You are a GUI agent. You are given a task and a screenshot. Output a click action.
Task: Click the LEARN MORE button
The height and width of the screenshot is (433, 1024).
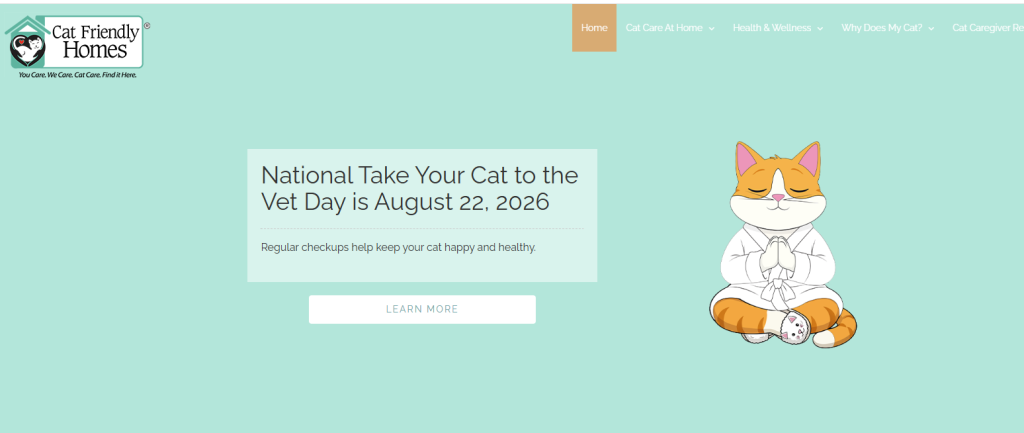[x=422, y=310]
